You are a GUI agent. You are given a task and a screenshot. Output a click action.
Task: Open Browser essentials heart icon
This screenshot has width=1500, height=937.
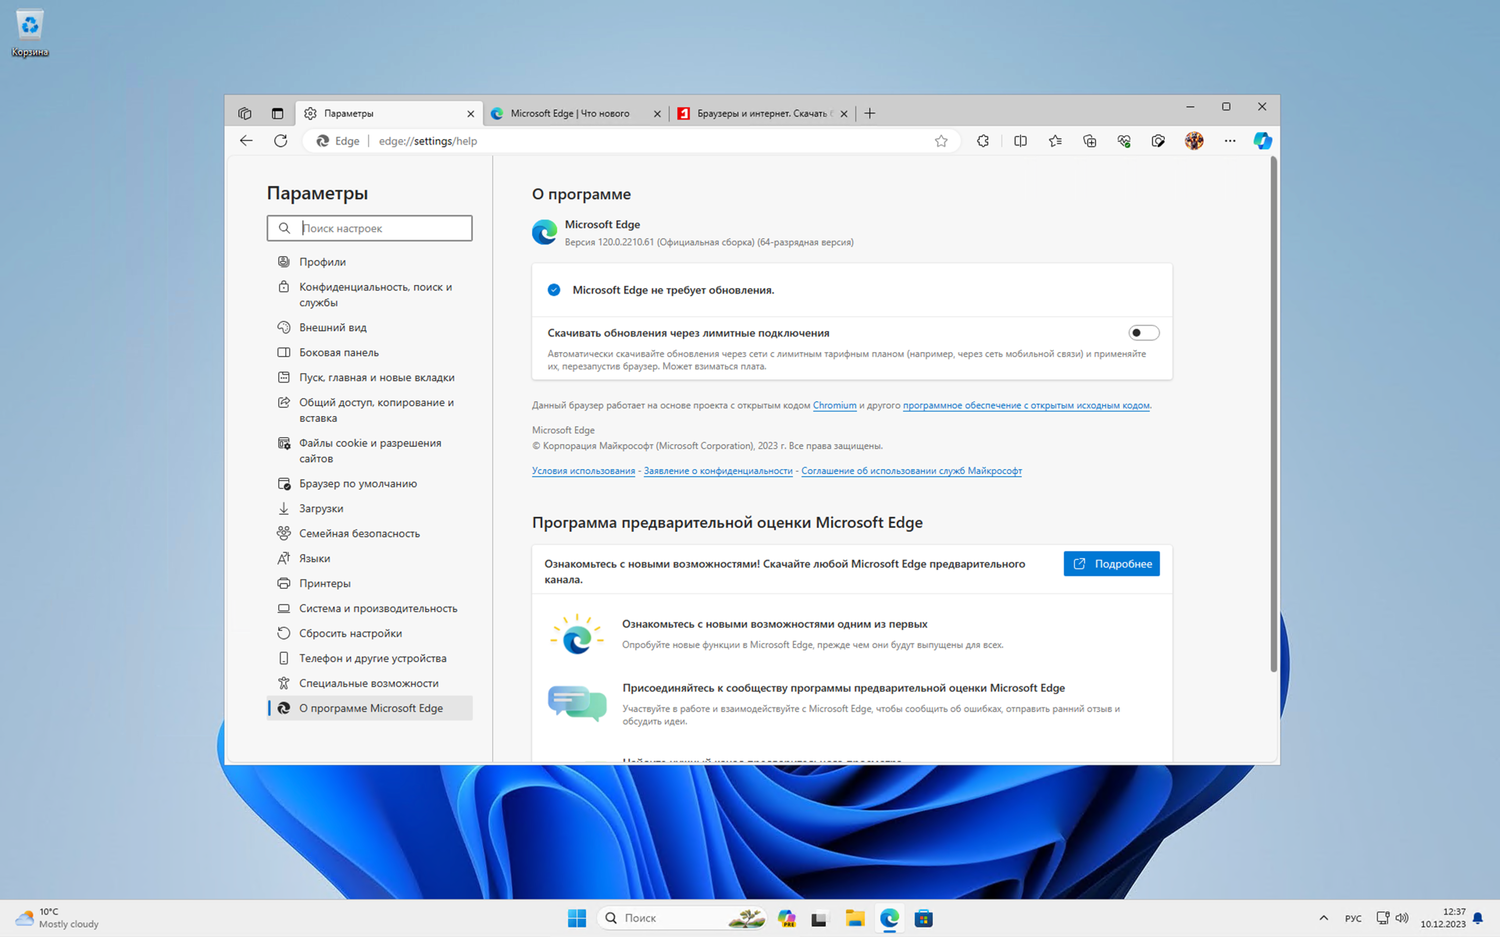pyautogui.click(x=1124, y=141)
